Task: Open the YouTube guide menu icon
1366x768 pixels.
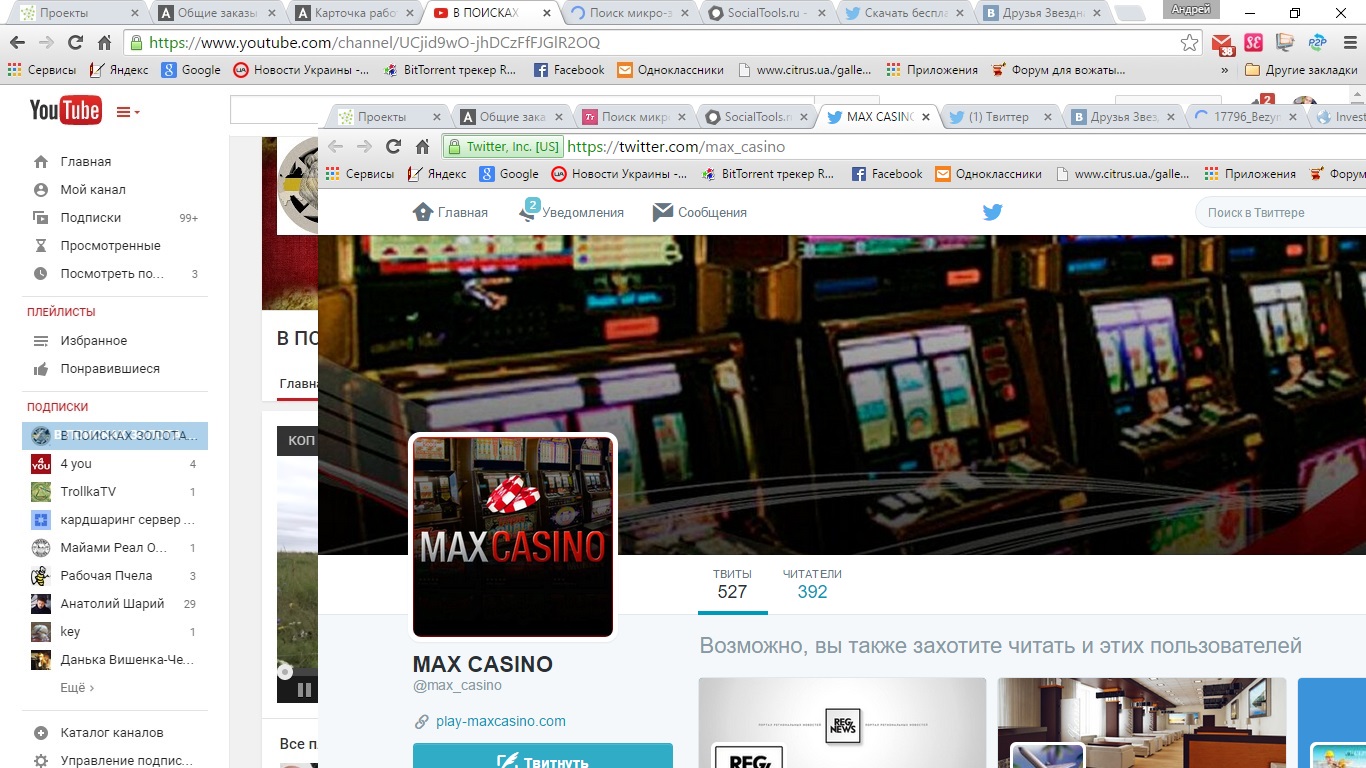Action: (128, 112)
